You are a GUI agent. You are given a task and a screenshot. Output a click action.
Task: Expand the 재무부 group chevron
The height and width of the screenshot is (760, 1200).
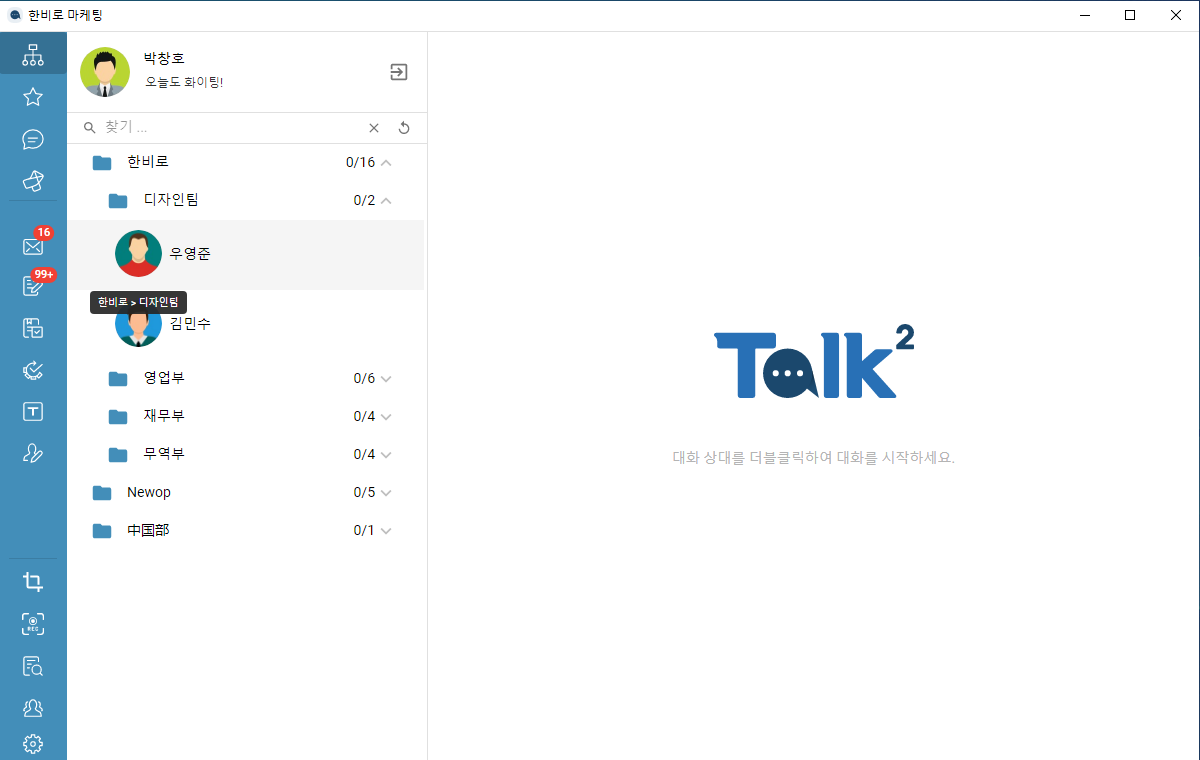[387, 417]
